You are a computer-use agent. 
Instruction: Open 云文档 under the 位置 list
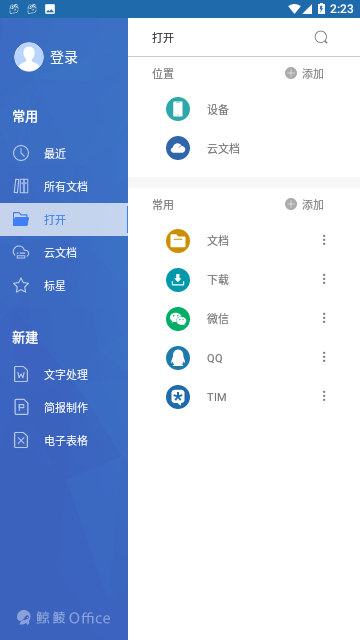(x=244, y=148)
